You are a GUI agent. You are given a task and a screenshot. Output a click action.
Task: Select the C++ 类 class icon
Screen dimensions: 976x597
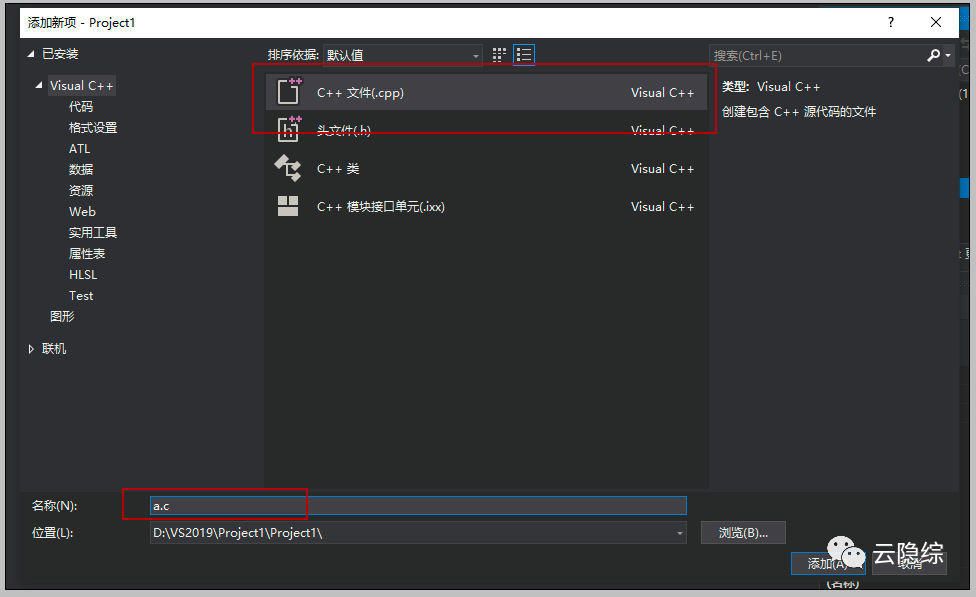pyautogui.click(x=288, y=168)
